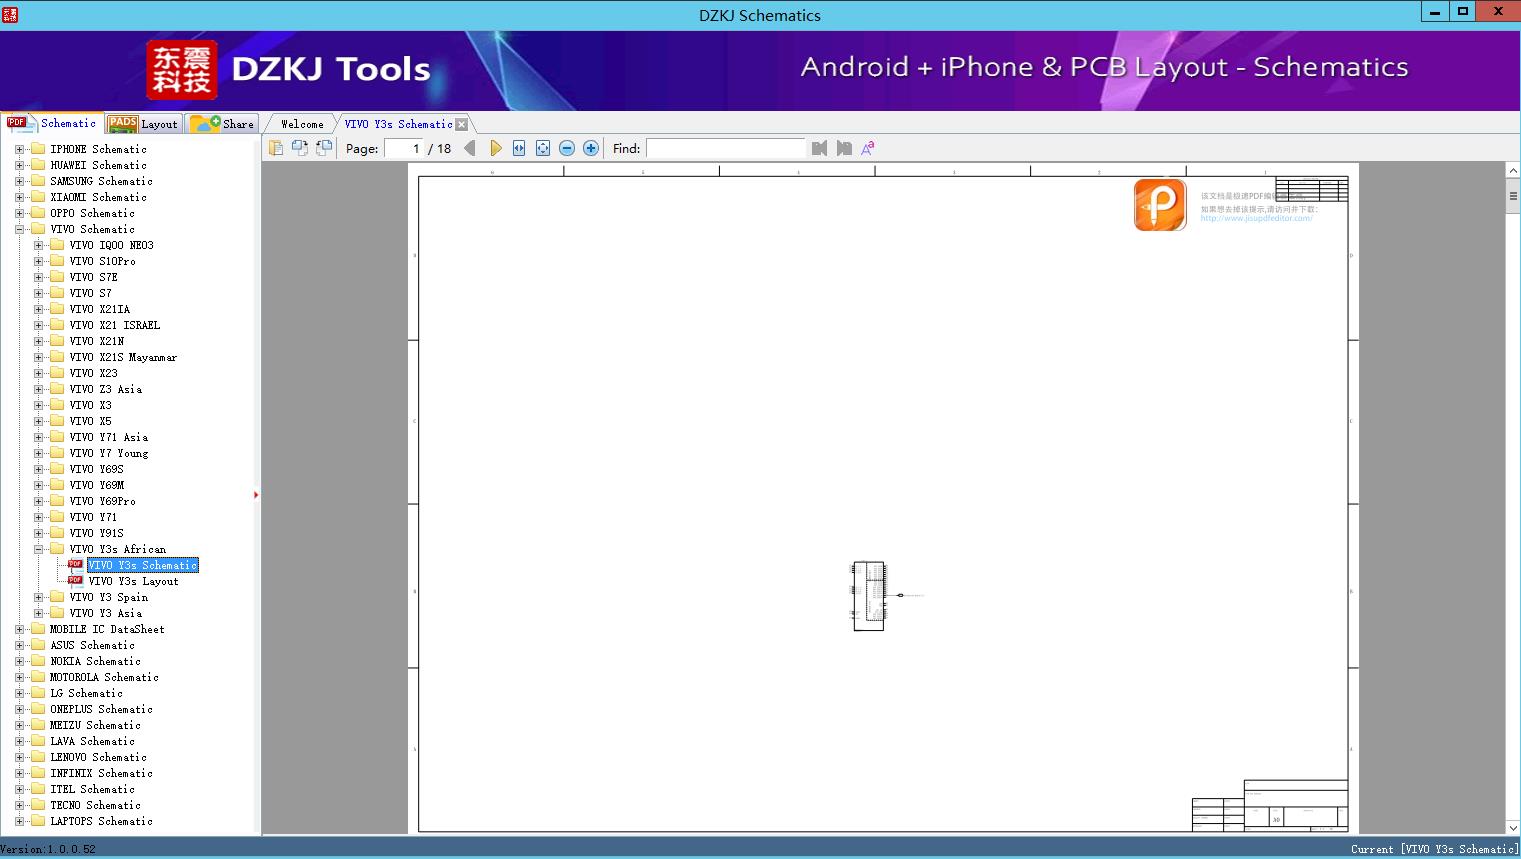
Task: Click the DZKJ app icon in title bar
Action: tap(10, 14)
